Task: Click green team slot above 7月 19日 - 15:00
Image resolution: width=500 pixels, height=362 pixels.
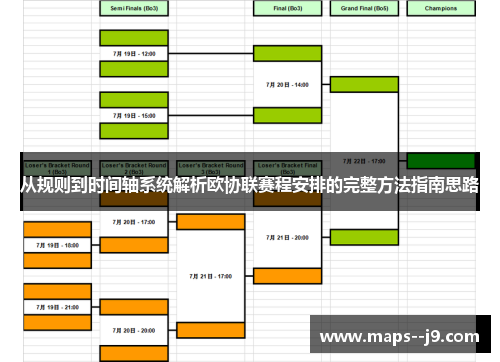Action: [134, 100]
